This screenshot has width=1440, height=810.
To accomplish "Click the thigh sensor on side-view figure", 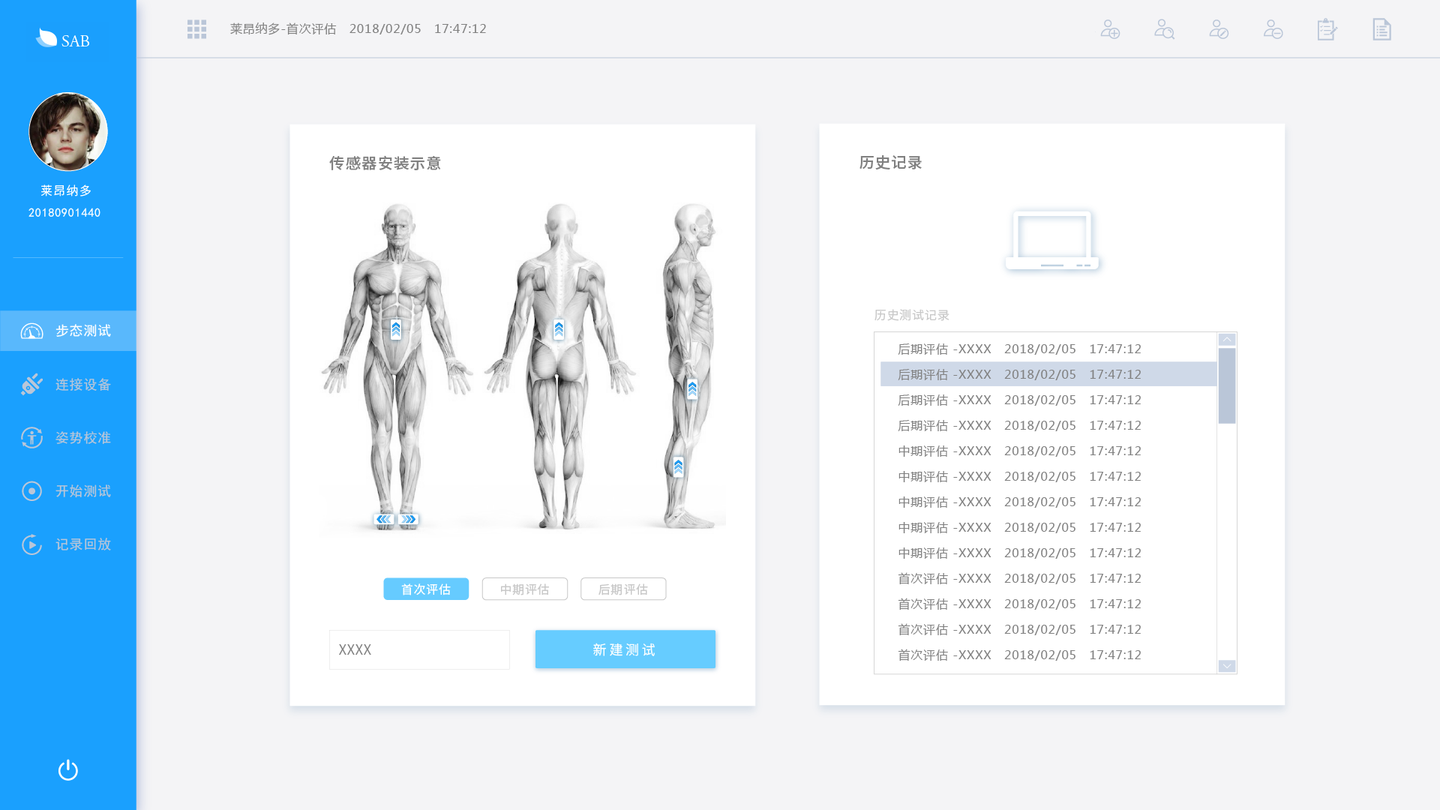I will click(692, 388).
